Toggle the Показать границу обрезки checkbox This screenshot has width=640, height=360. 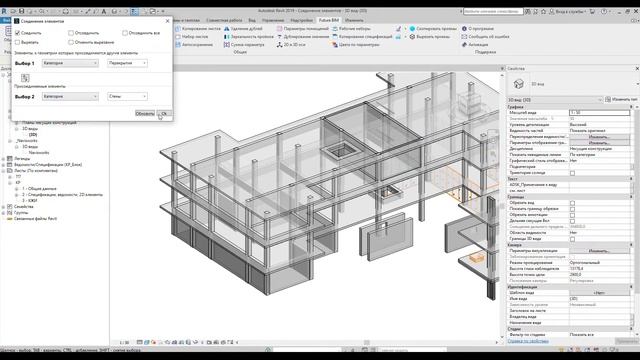pyautogui.click(x=572, y=209)
